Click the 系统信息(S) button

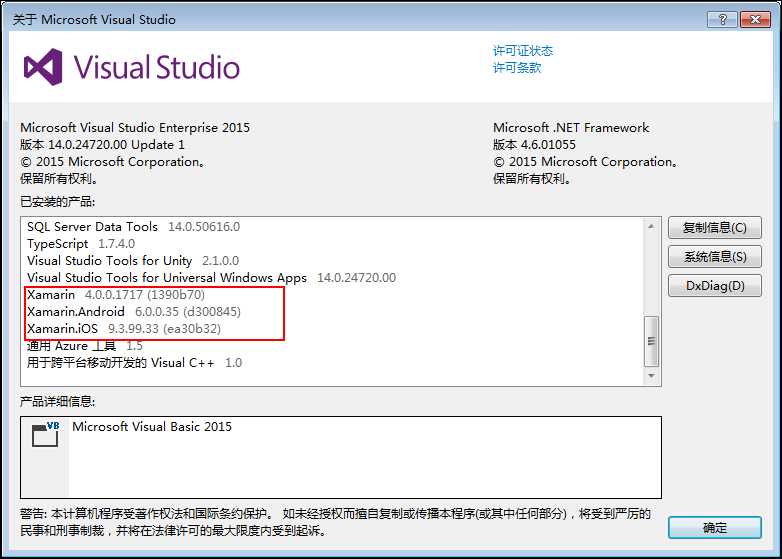tap(715, 257)
